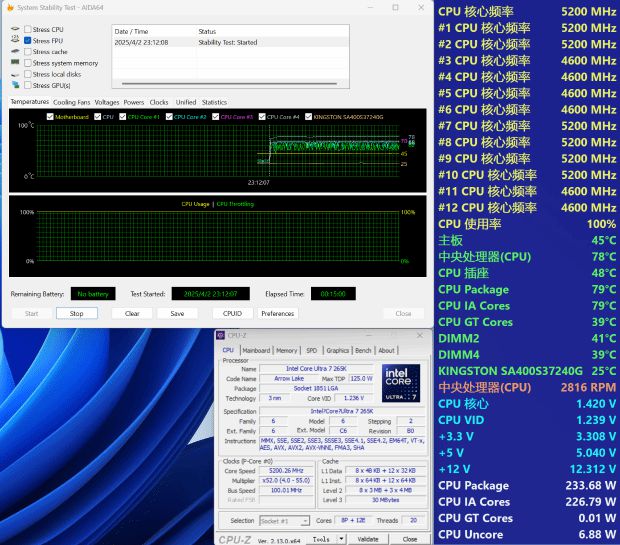Click the Stress cache icon
Viewport: 620px width, 545px height.
tap(15, 51)
